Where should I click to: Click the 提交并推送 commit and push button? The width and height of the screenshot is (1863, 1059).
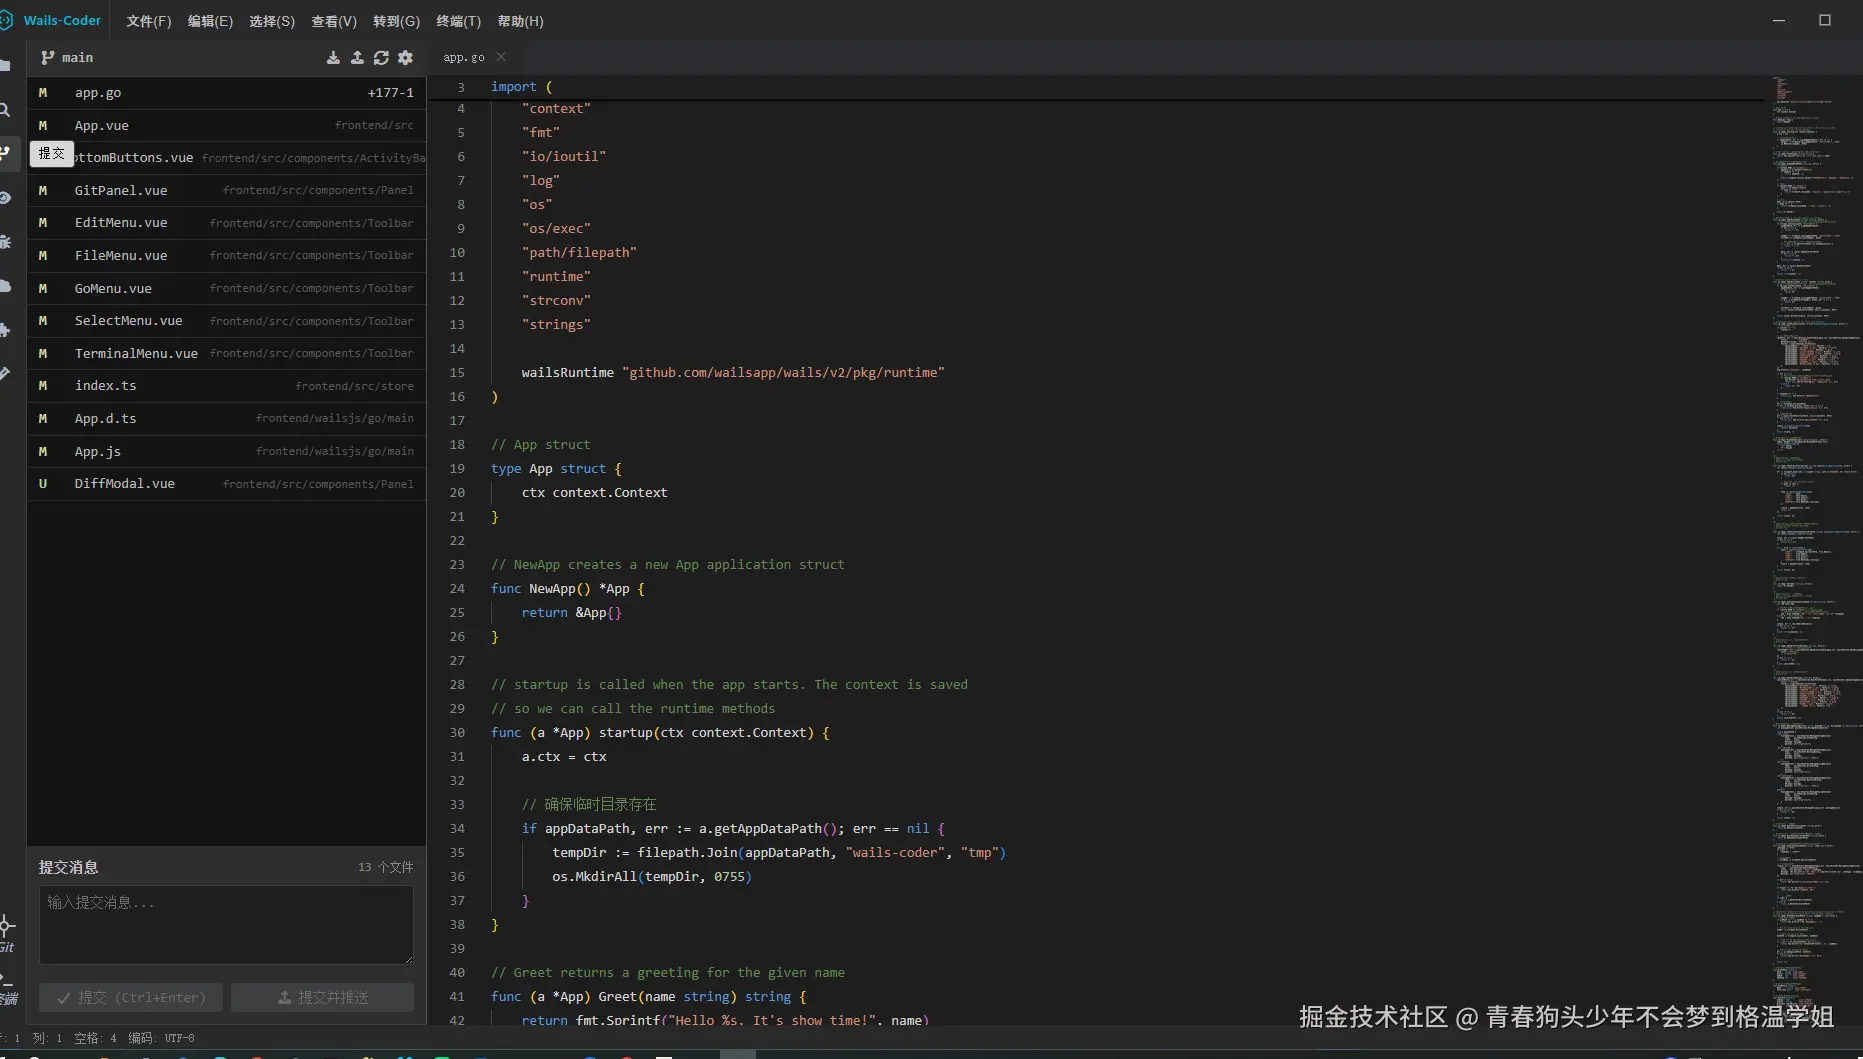[x=322, y=997]
